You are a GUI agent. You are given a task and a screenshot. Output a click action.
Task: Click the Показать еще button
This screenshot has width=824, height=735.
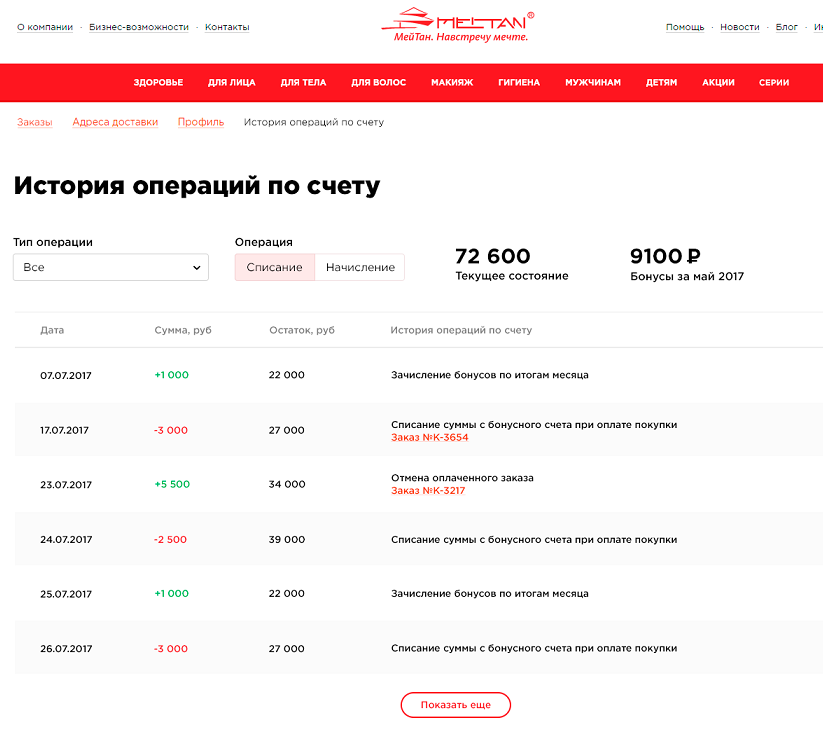456,705
